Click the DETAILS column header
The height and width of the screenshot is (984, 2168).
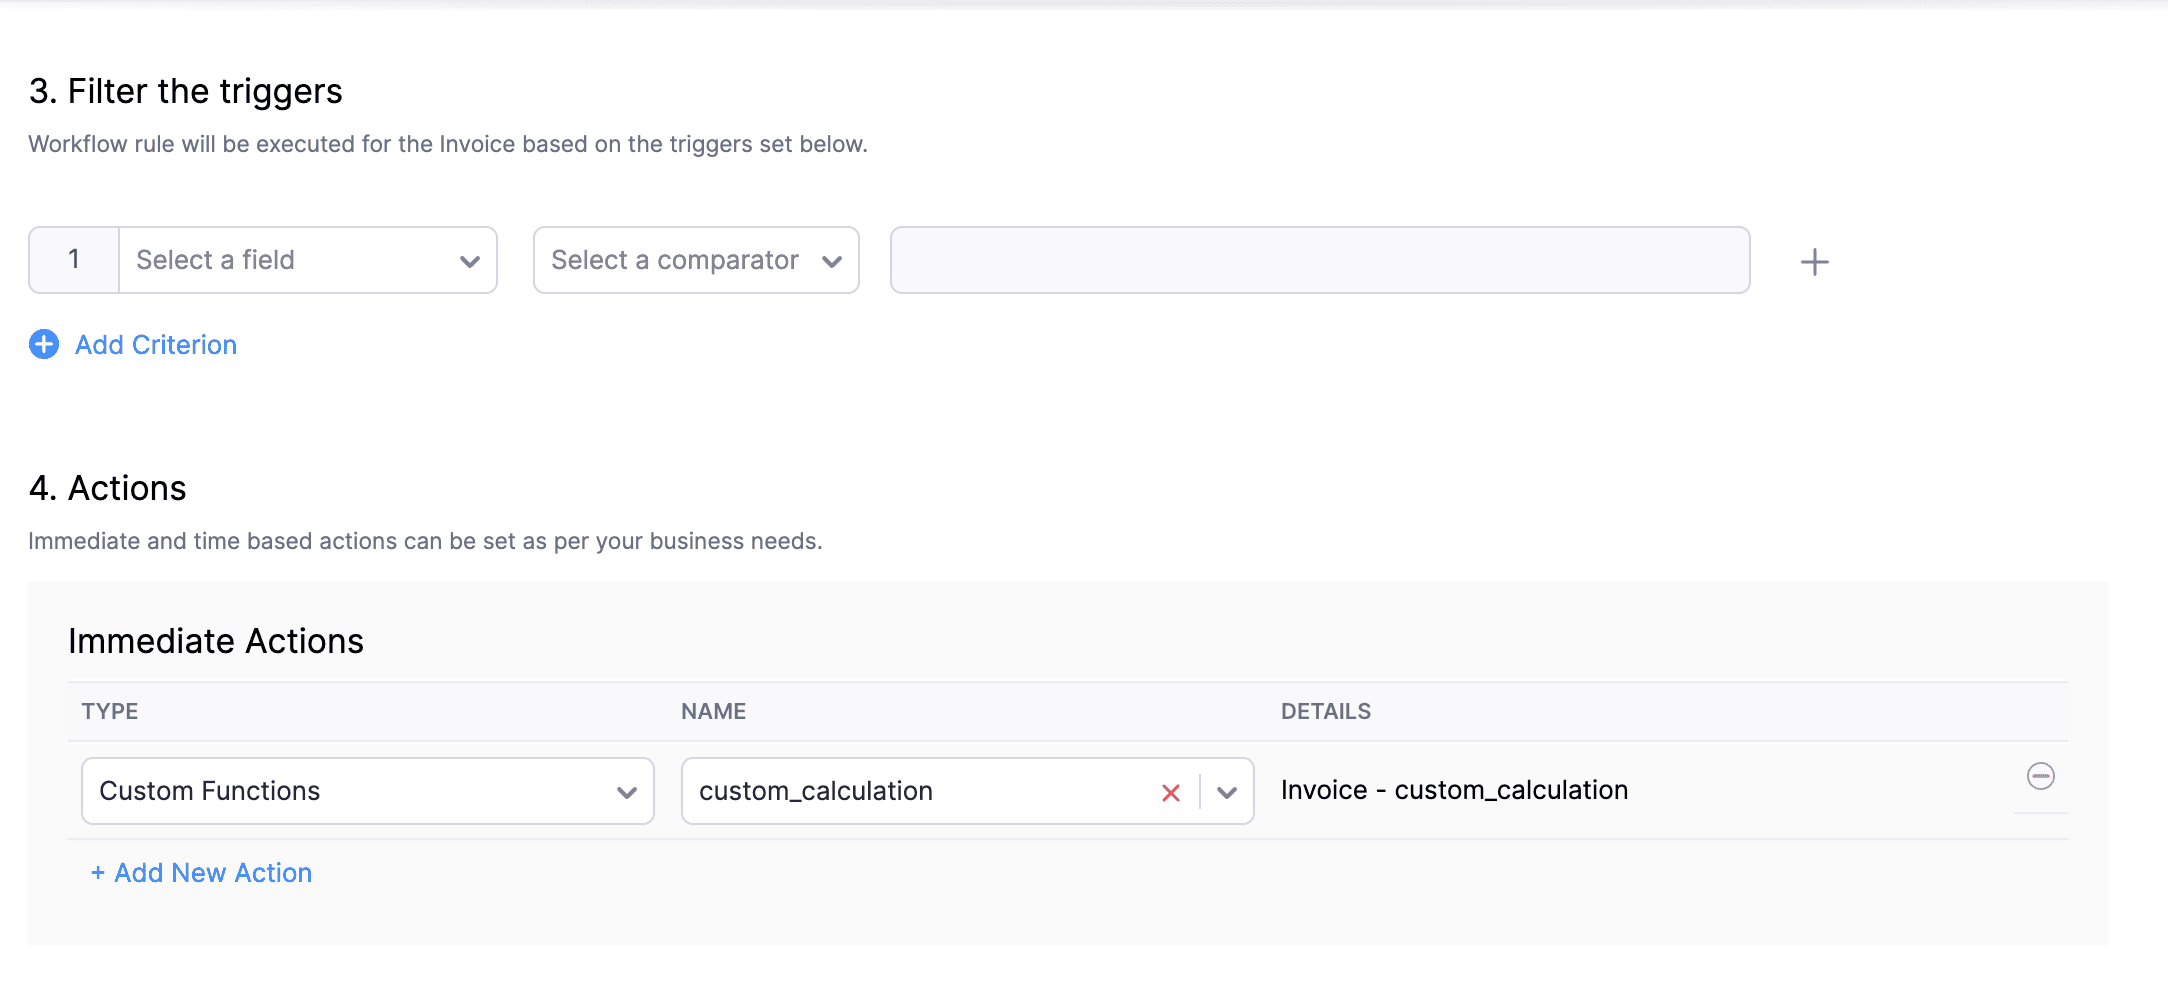1326,711
